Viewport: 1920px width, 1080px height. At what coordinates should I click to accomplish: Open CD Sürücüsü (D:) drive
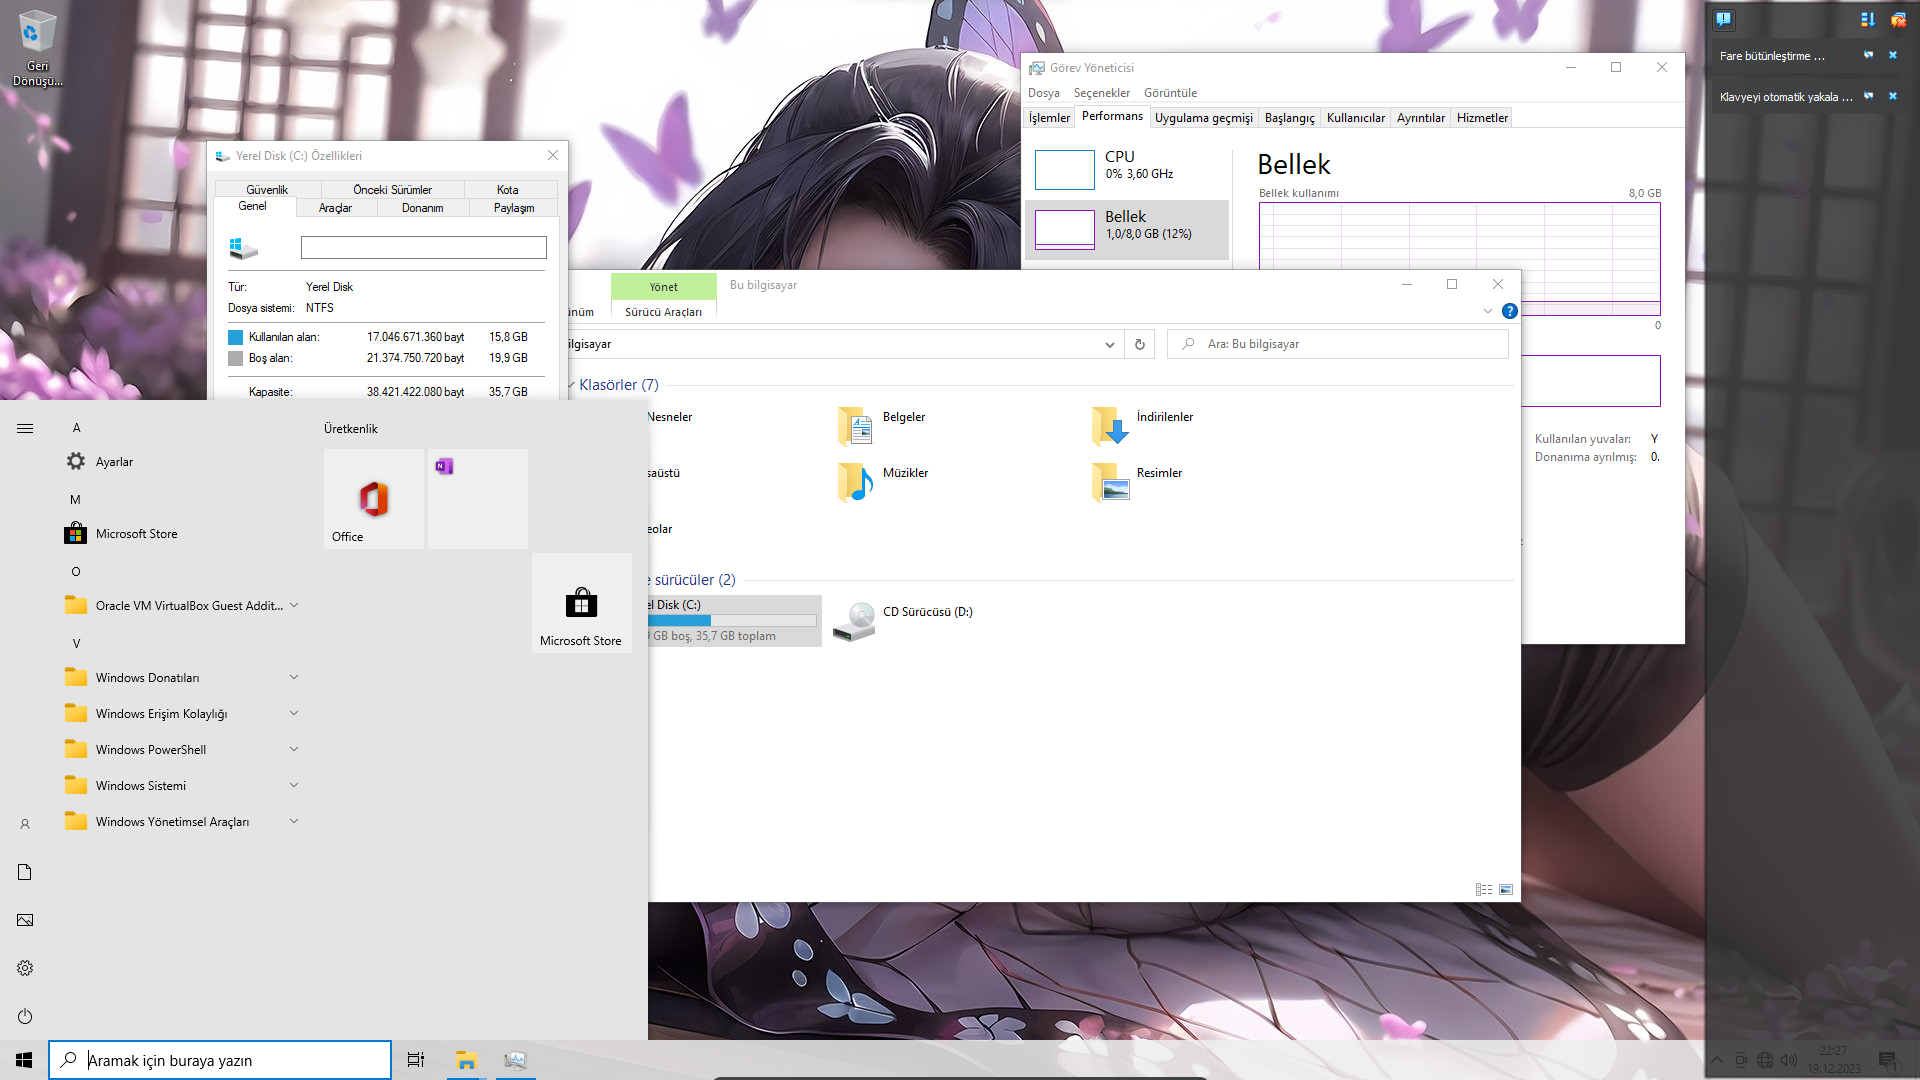tap(904, 621)
